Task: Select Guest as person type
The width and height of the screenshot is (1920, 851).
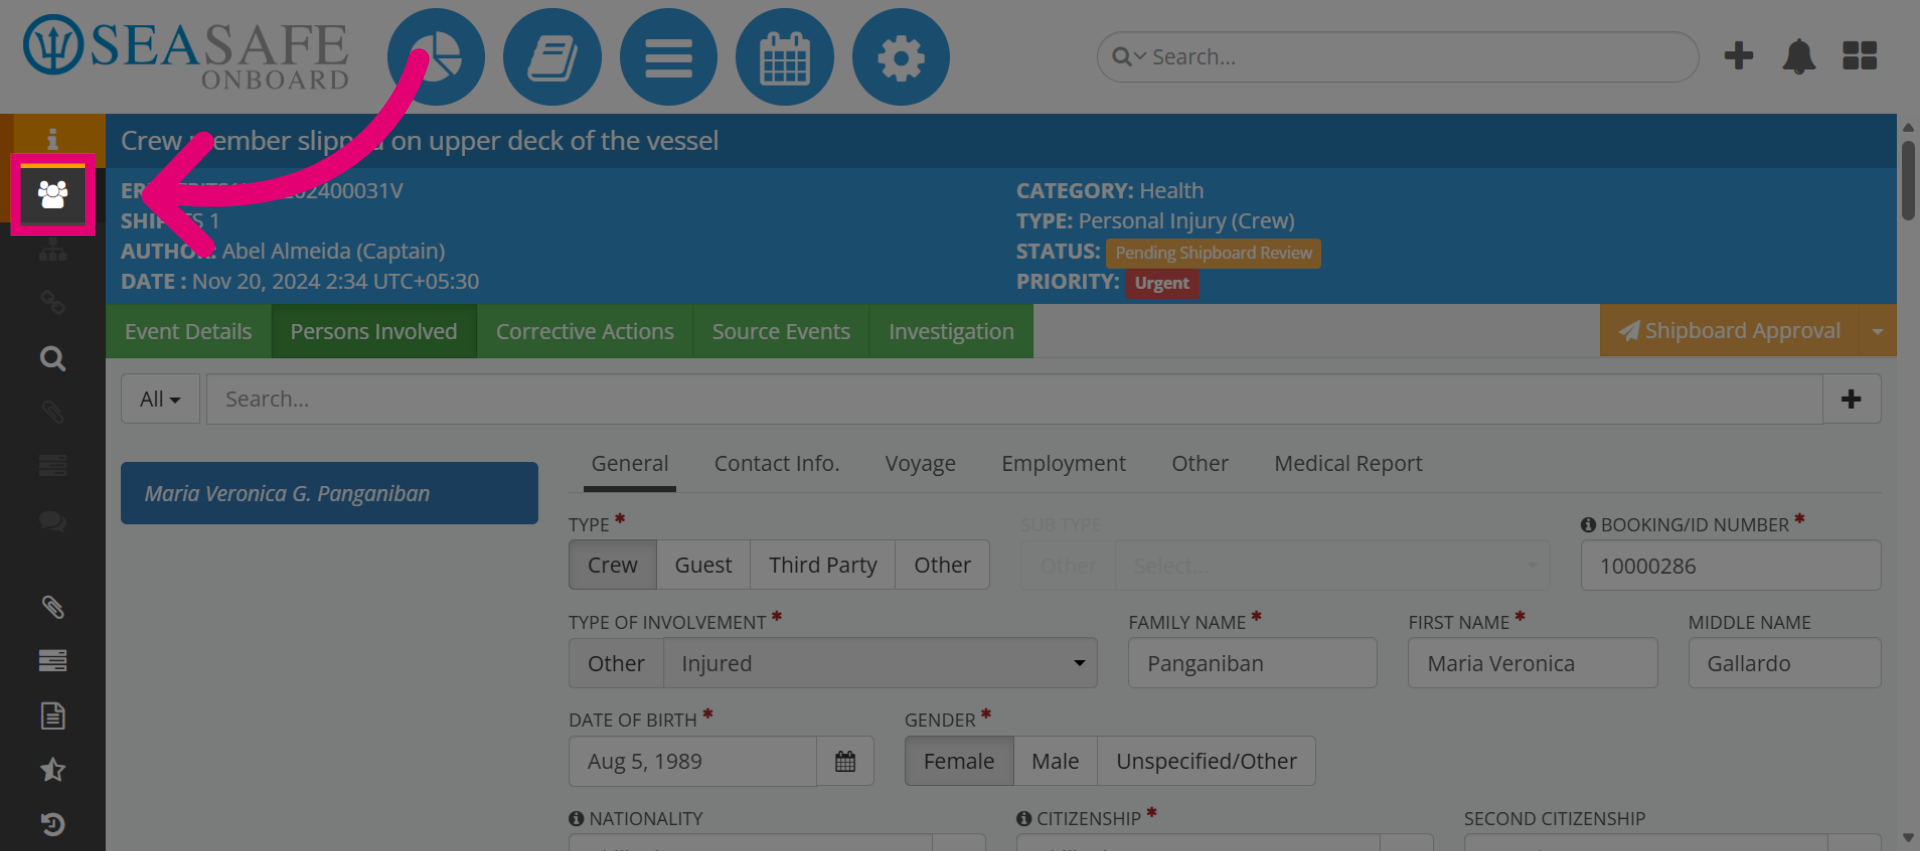Action: [x=703, y=565]
